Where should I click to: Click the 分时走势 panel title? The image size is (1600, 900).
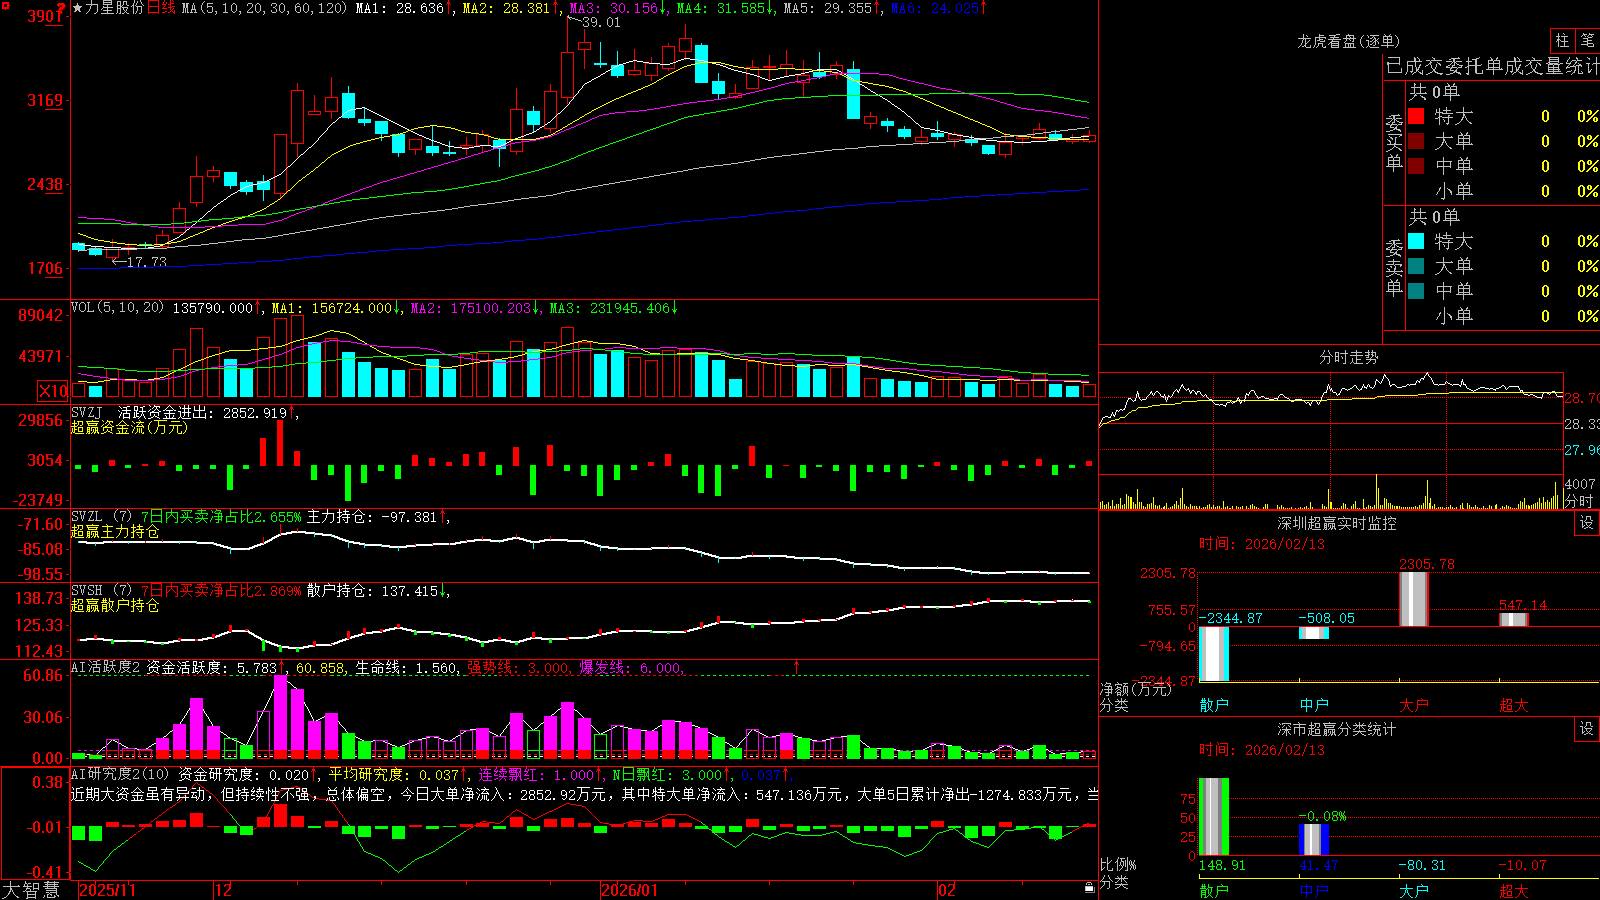tap(1348, 357)
